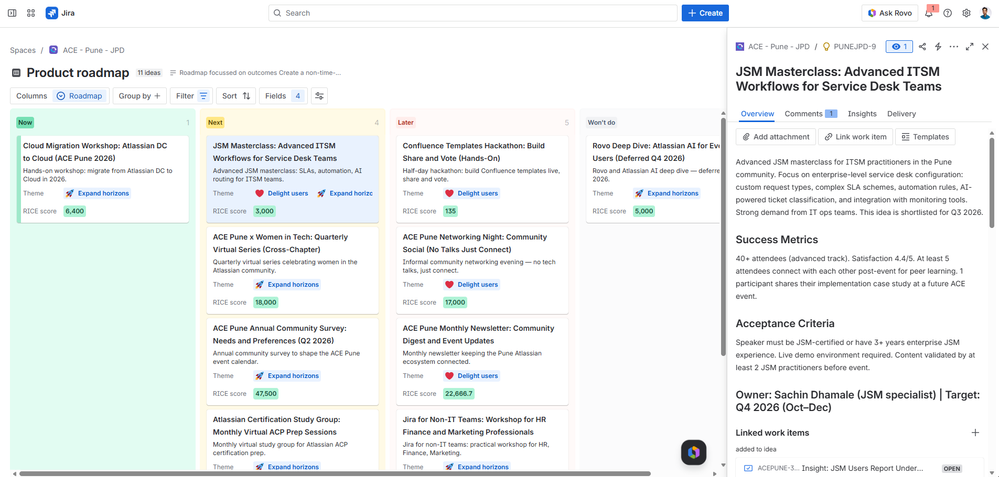Open ACE Pune Monthly Newsletter card

tap(482, 362)
